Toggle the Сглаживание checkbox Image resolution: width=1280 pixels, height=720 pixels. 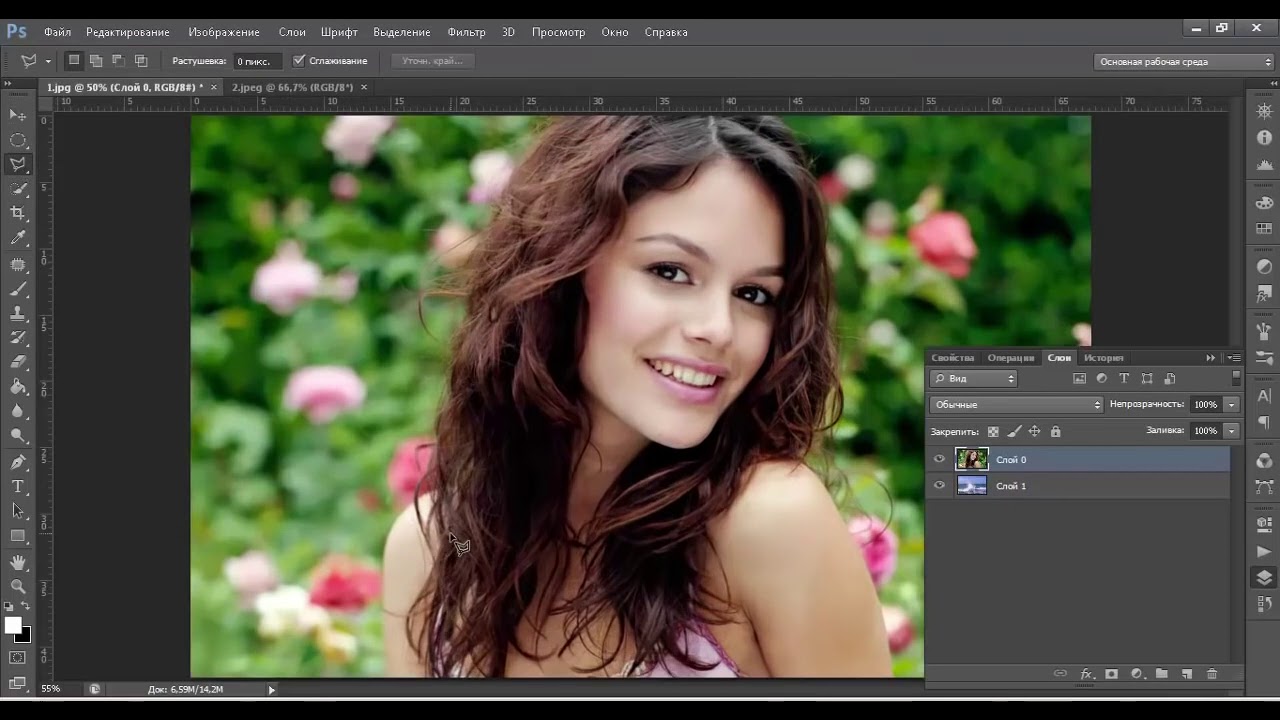point(298,61)
